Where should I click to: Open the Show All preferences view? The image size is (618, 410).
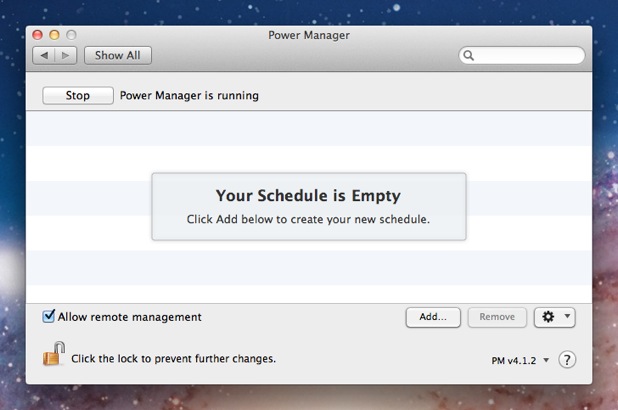[x=117, y=55]
